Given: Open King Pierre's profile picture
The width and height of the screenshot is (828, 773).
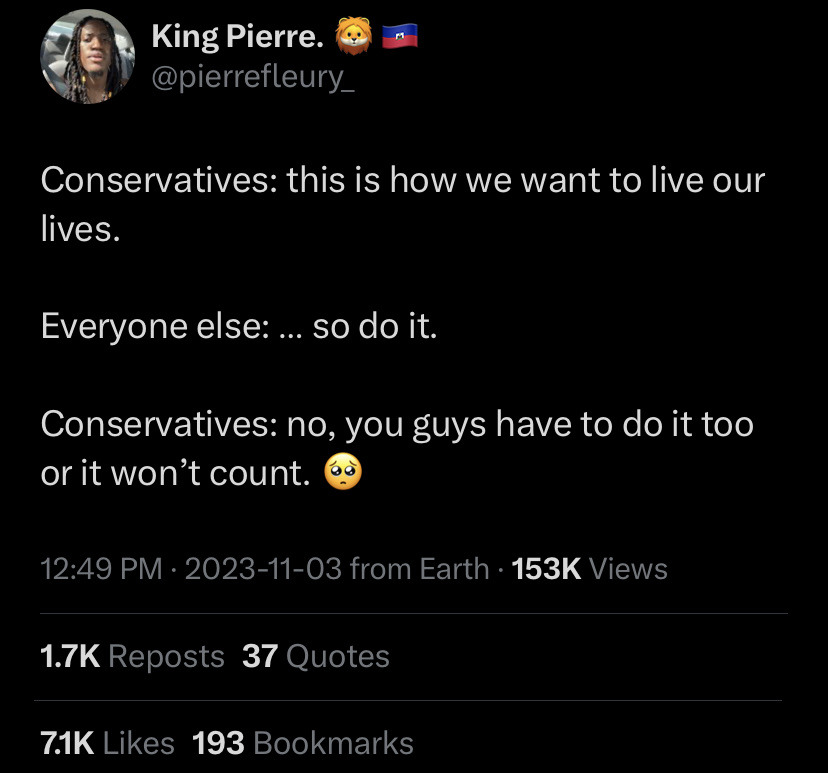Looking at the screenshot, I should click(87, 57).
